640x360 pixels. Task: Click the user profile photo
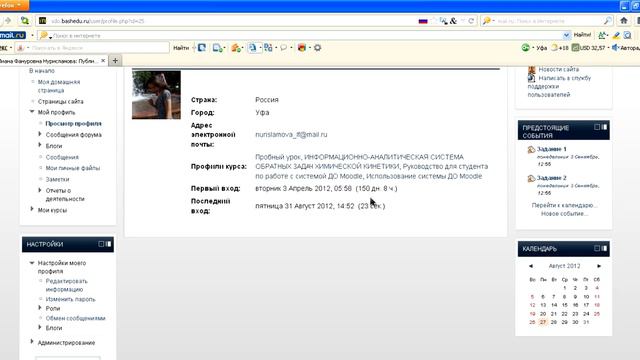[156, 95]
